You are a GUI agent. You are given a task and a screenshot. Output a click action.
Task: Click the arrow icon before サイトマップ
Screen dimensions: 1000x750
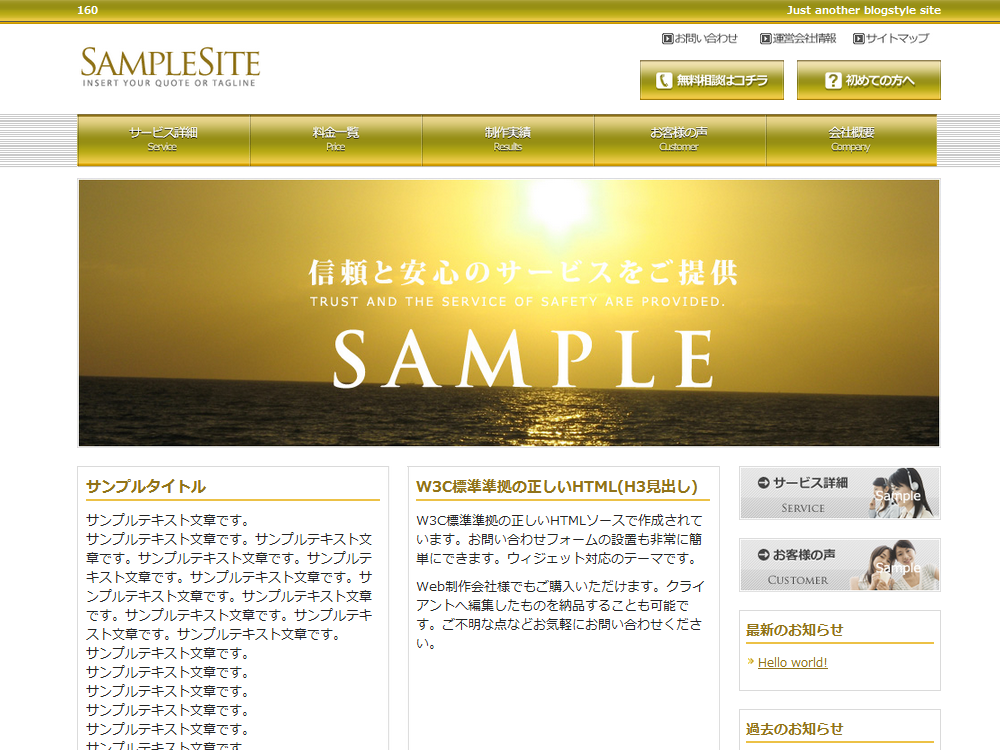coord(858,39)
